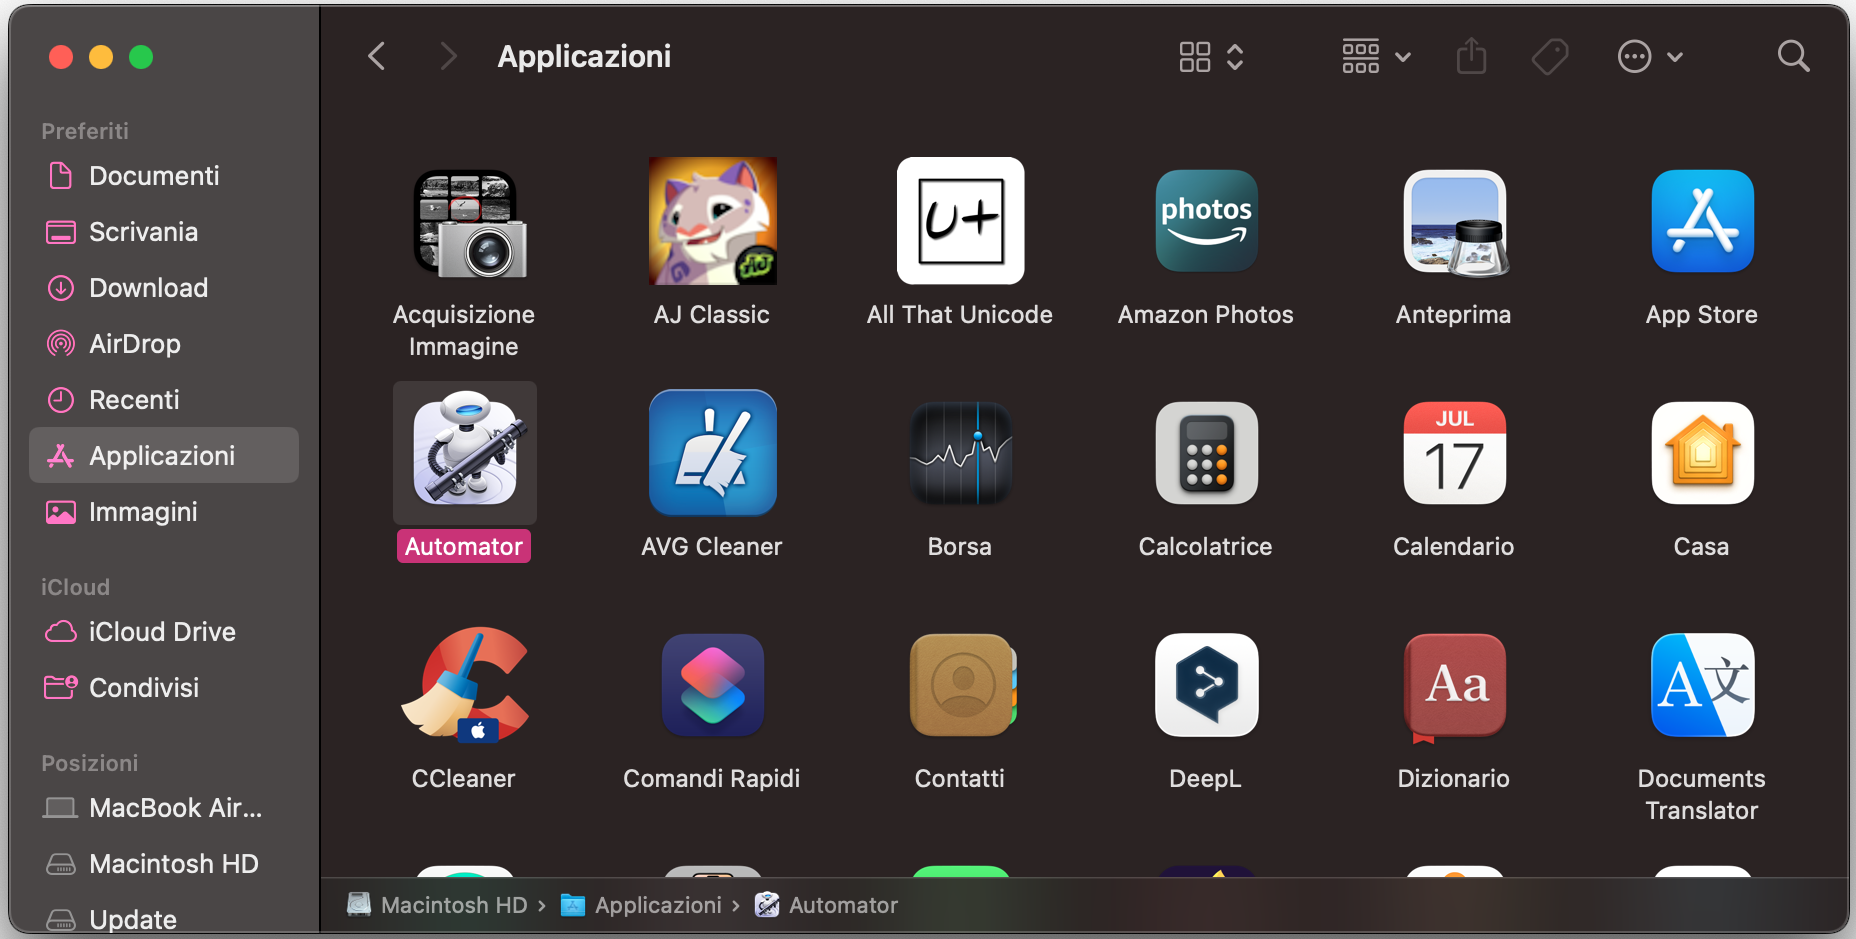Select the Calendario app icon

1454,453
